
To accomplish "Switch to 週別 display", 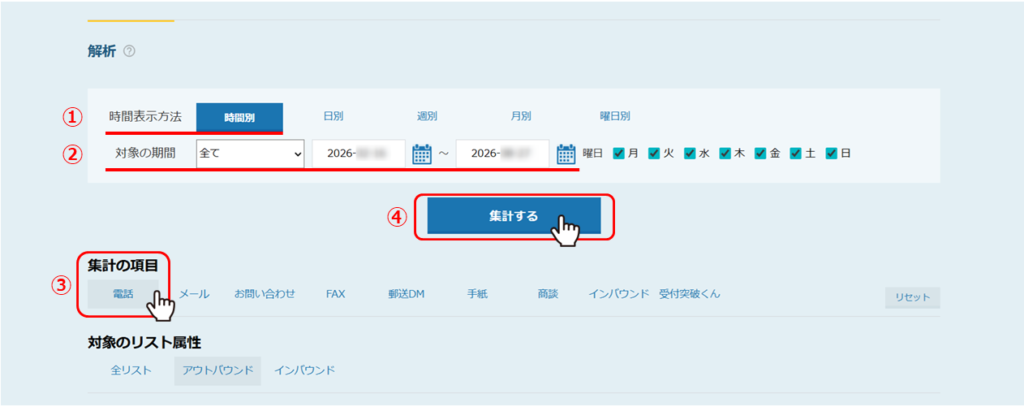I will point(427,117).
